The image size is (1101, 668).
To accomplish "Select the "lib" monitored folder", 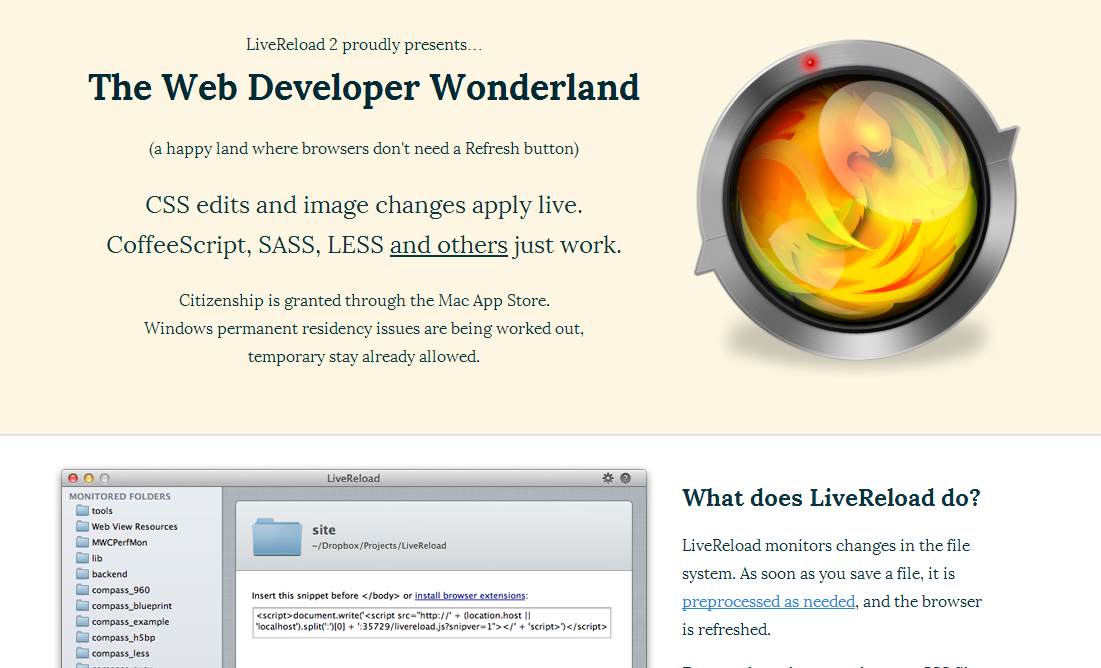I will pos(89,558).
